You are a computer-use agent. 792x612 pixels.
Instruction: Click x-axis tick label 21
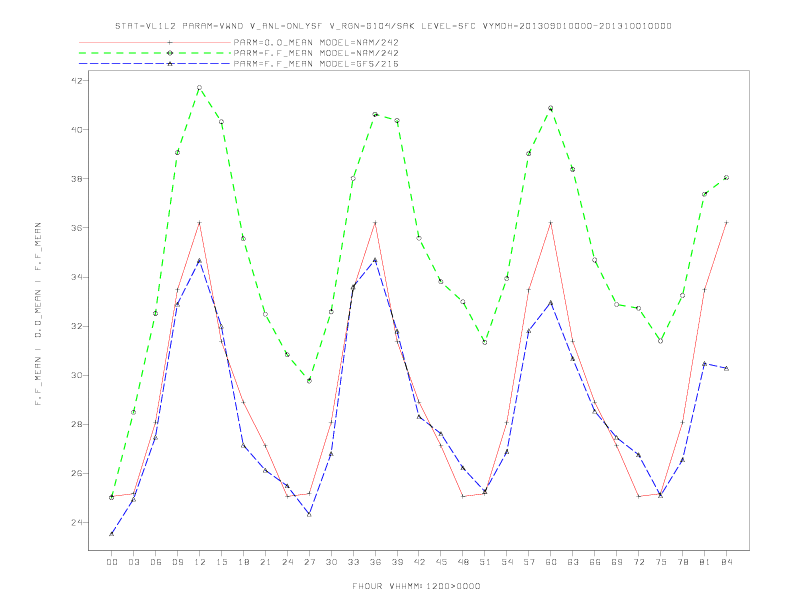pyautogui.click(x=265, y=562)
